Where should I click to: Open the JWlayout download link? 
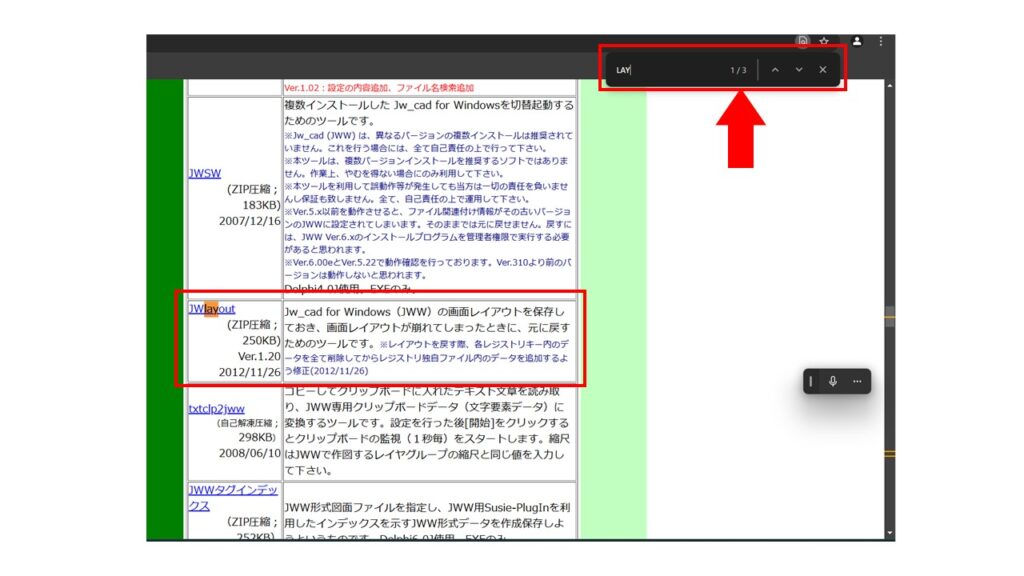click(211, 309)
